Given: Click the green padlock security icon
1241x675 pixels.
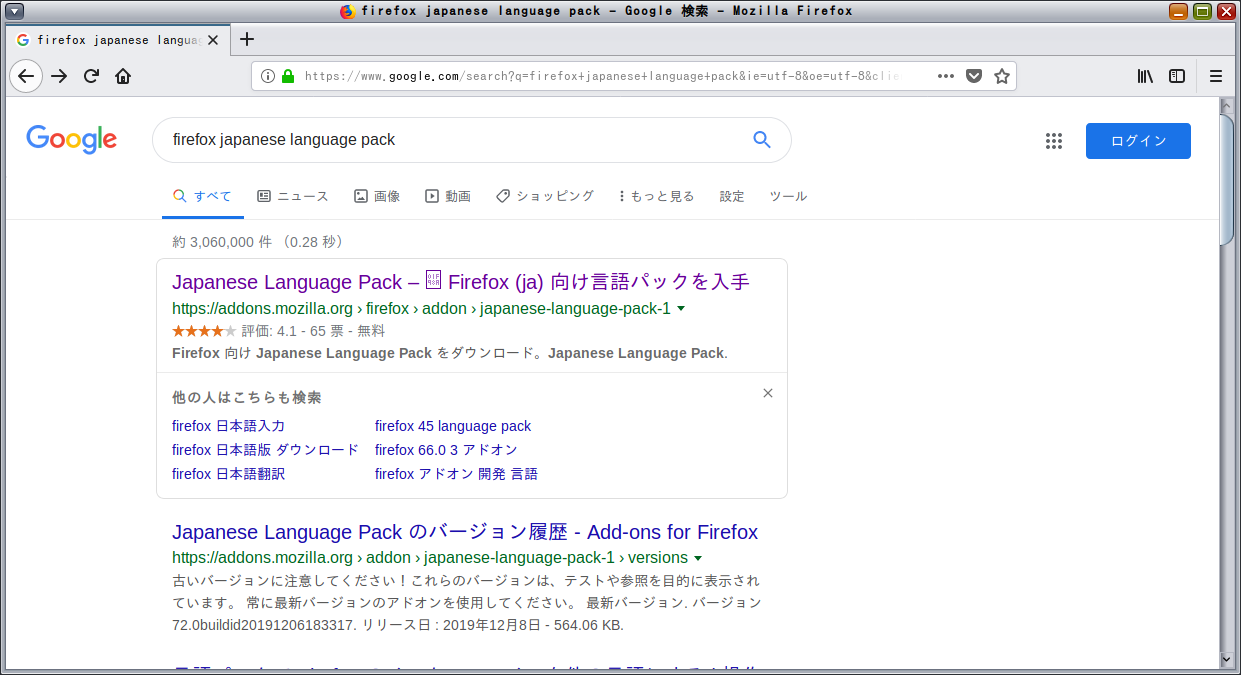Looking at the screenshot, I should pyautogui.click(x=288, y=76).
